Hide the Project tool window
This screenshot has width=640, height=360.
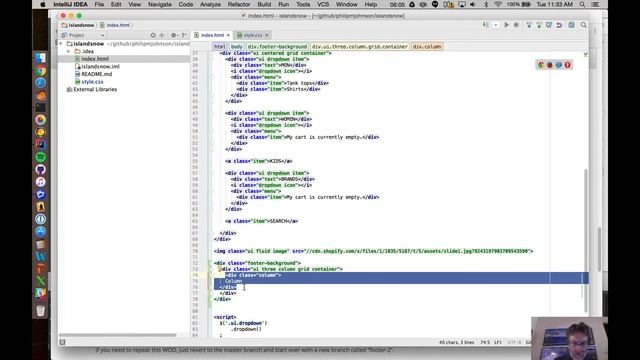[x=184, y=35]
